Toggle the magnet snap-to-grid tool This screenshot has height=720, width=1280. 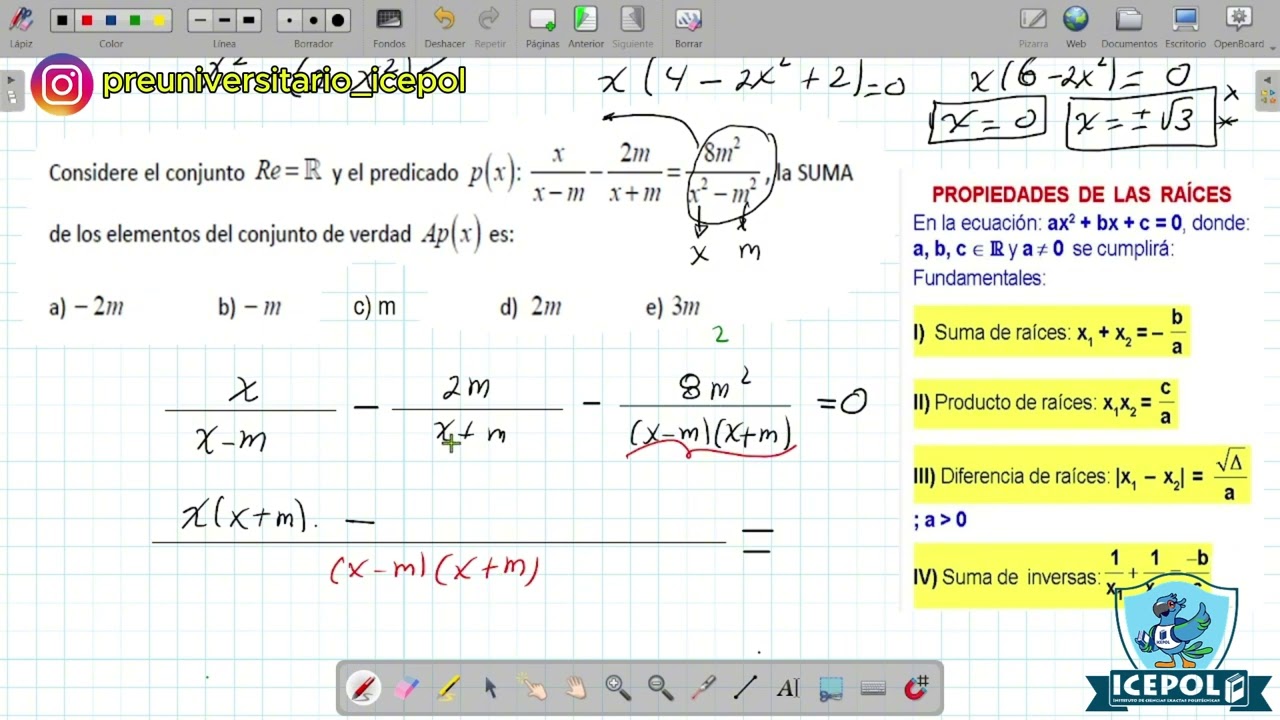coord(916,688)
